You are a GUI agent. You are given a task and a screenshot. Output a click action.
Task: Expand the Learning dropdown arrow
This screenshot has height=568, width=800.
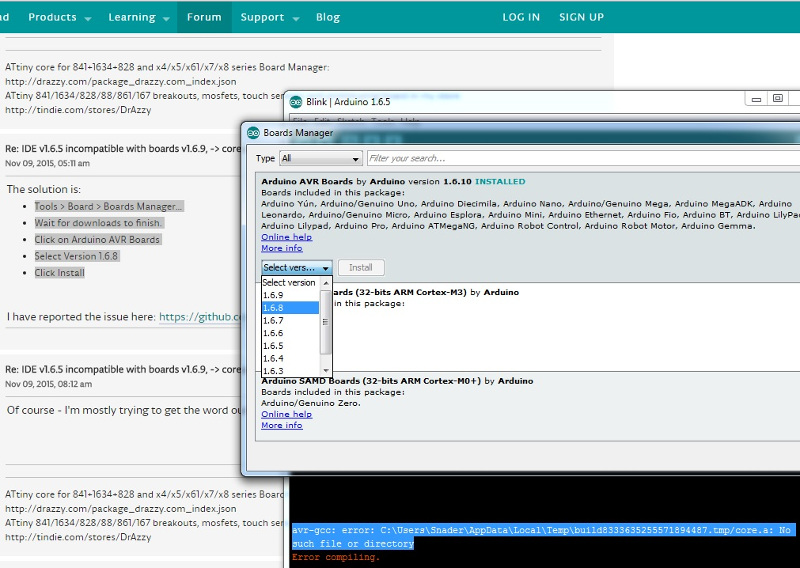(166, 19)
